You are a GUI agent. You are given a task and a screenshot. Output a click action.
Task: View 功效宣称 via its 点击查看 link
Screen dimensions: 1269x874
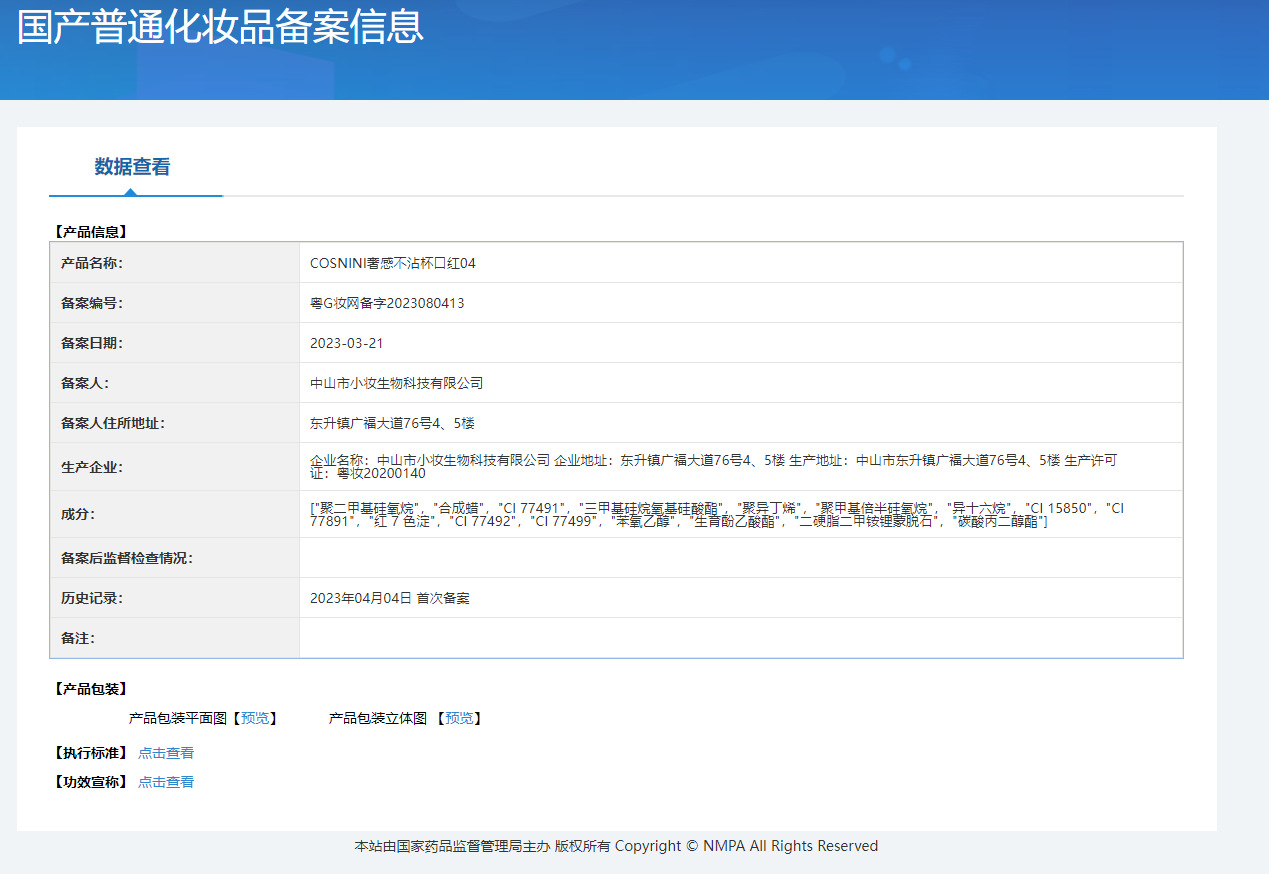coord(165,781)
